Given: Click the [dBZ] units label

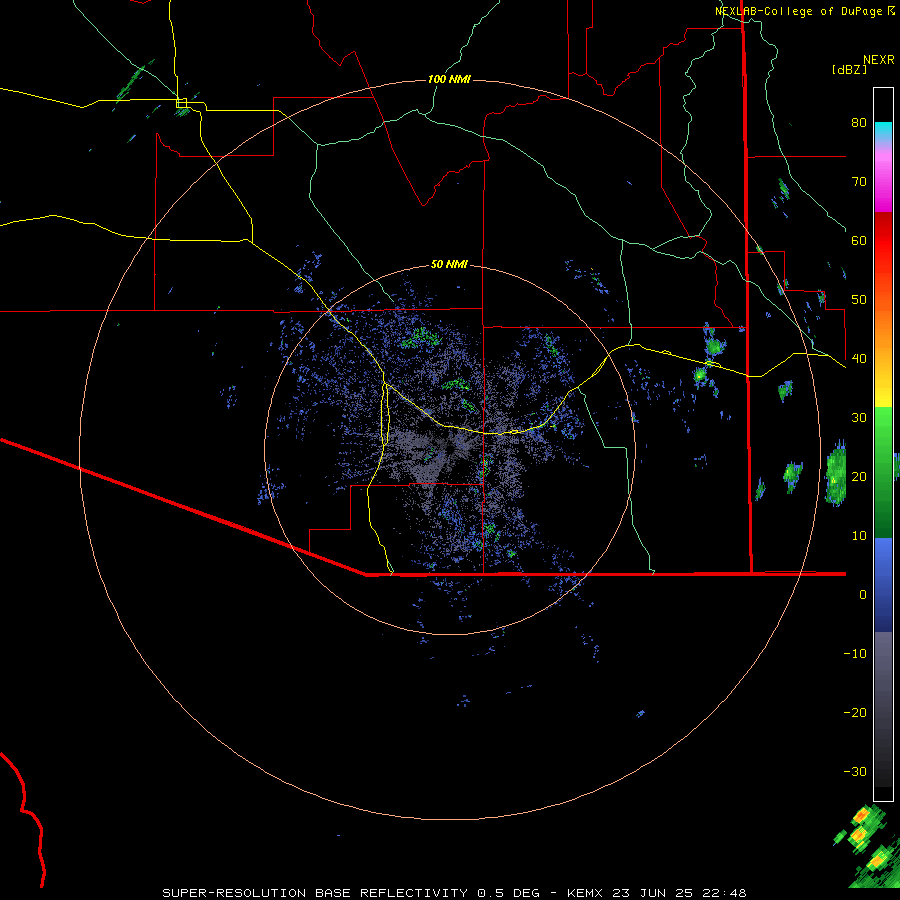Looking at the screenshot, I should coord(849,69).
